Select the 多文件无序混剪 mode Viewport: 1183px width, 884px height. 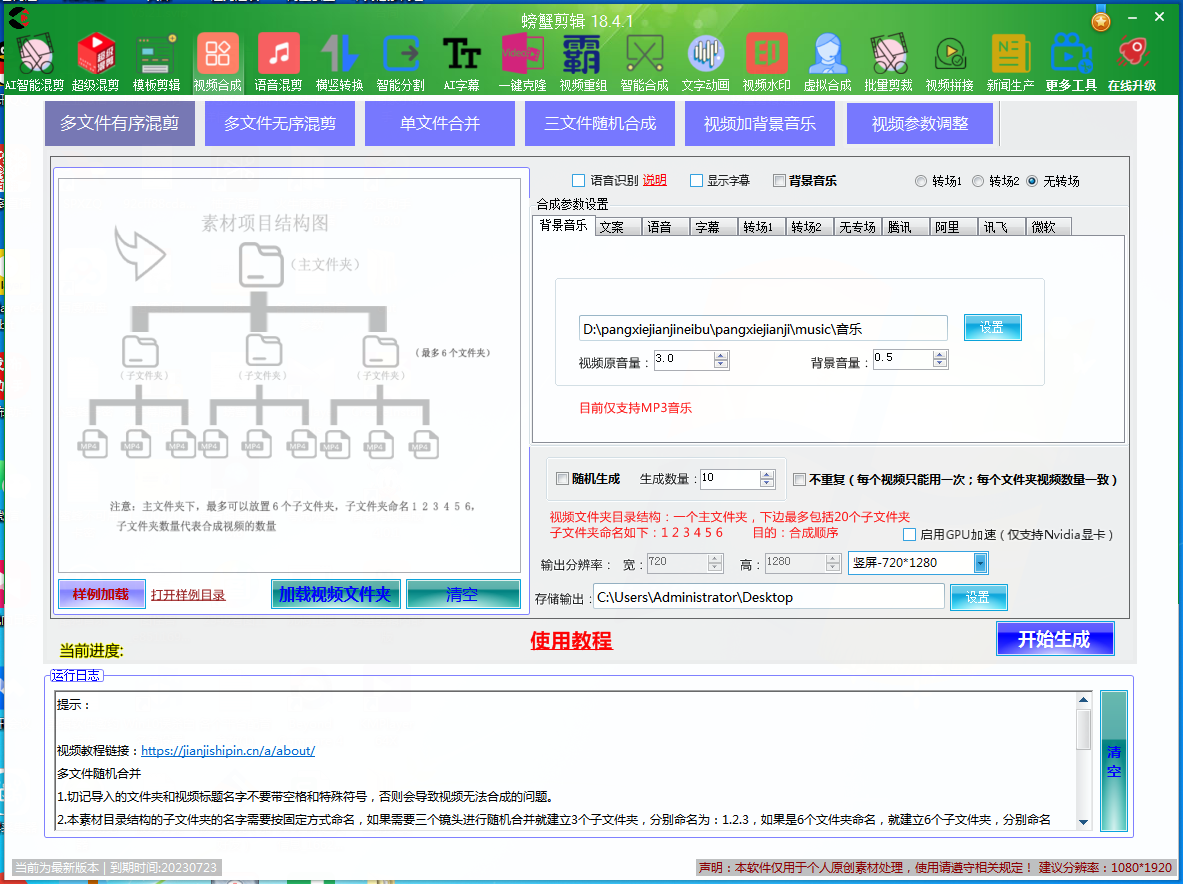(x=280, y=124)
